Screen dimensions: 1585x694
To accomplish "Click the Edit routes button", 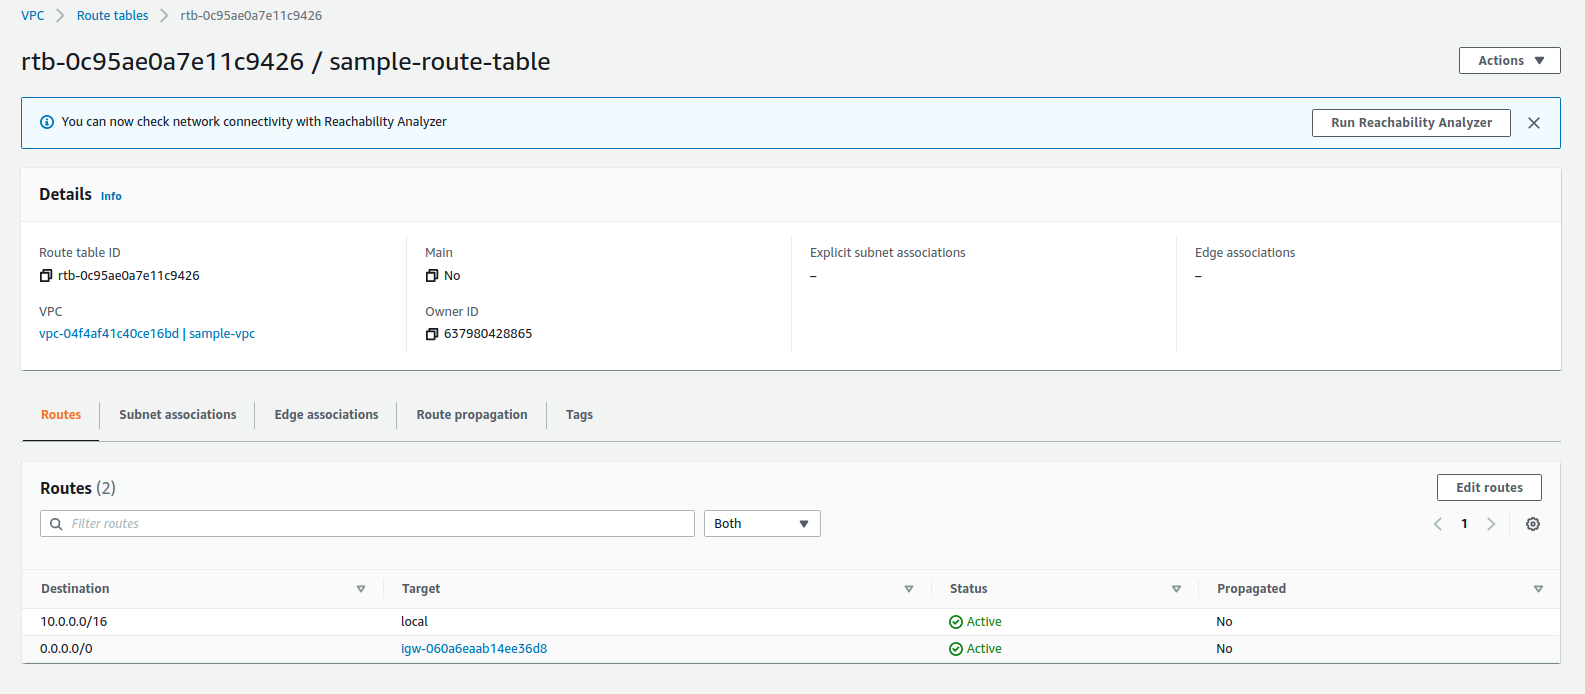I will pos(1489,488).
